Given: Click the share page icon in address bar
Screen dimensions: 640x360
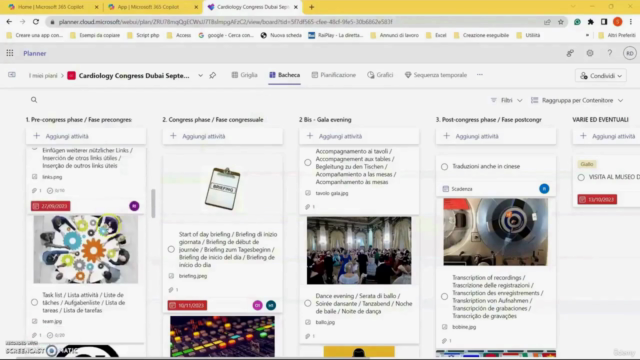Looking at the screenshot, I should [x=547, y=22].
